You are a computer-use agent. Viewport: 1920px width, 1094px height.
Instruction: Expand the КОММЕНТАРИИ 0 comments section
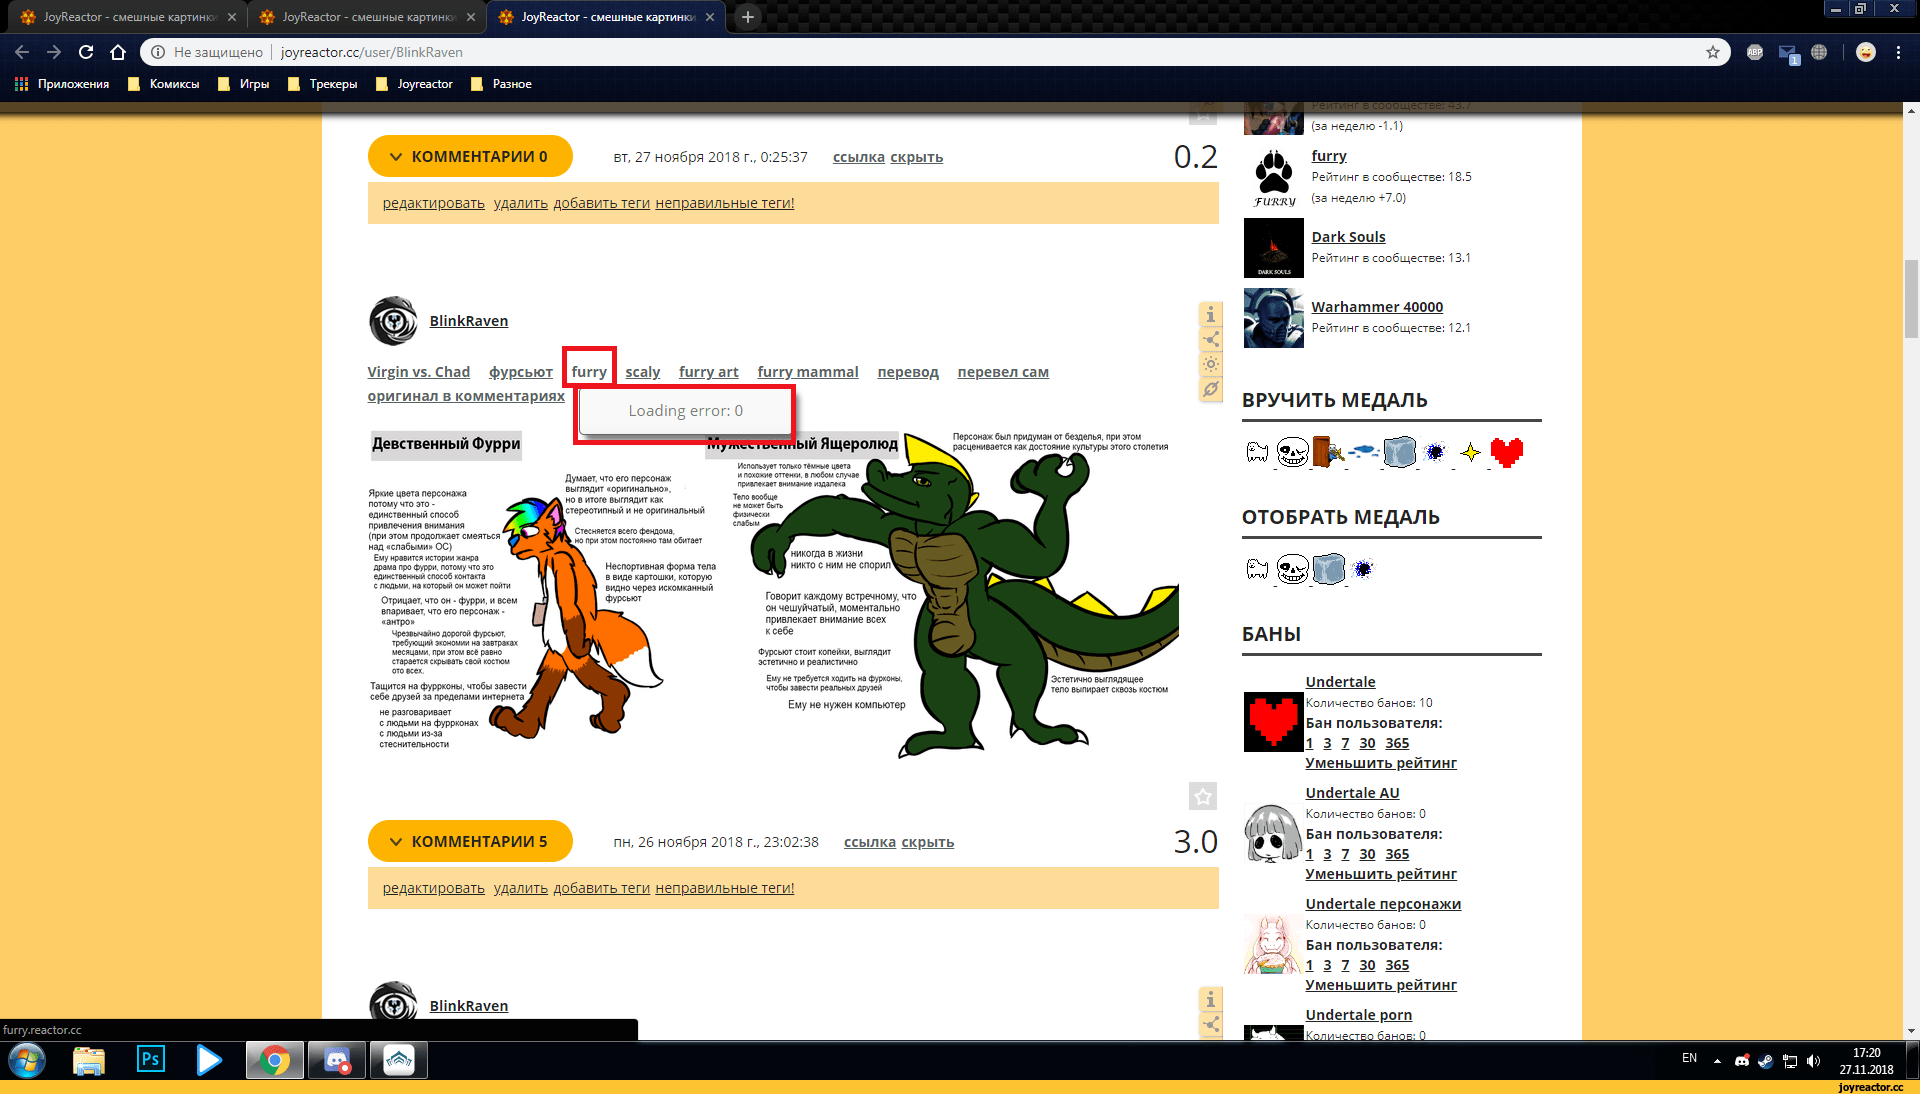pos(470,156)
